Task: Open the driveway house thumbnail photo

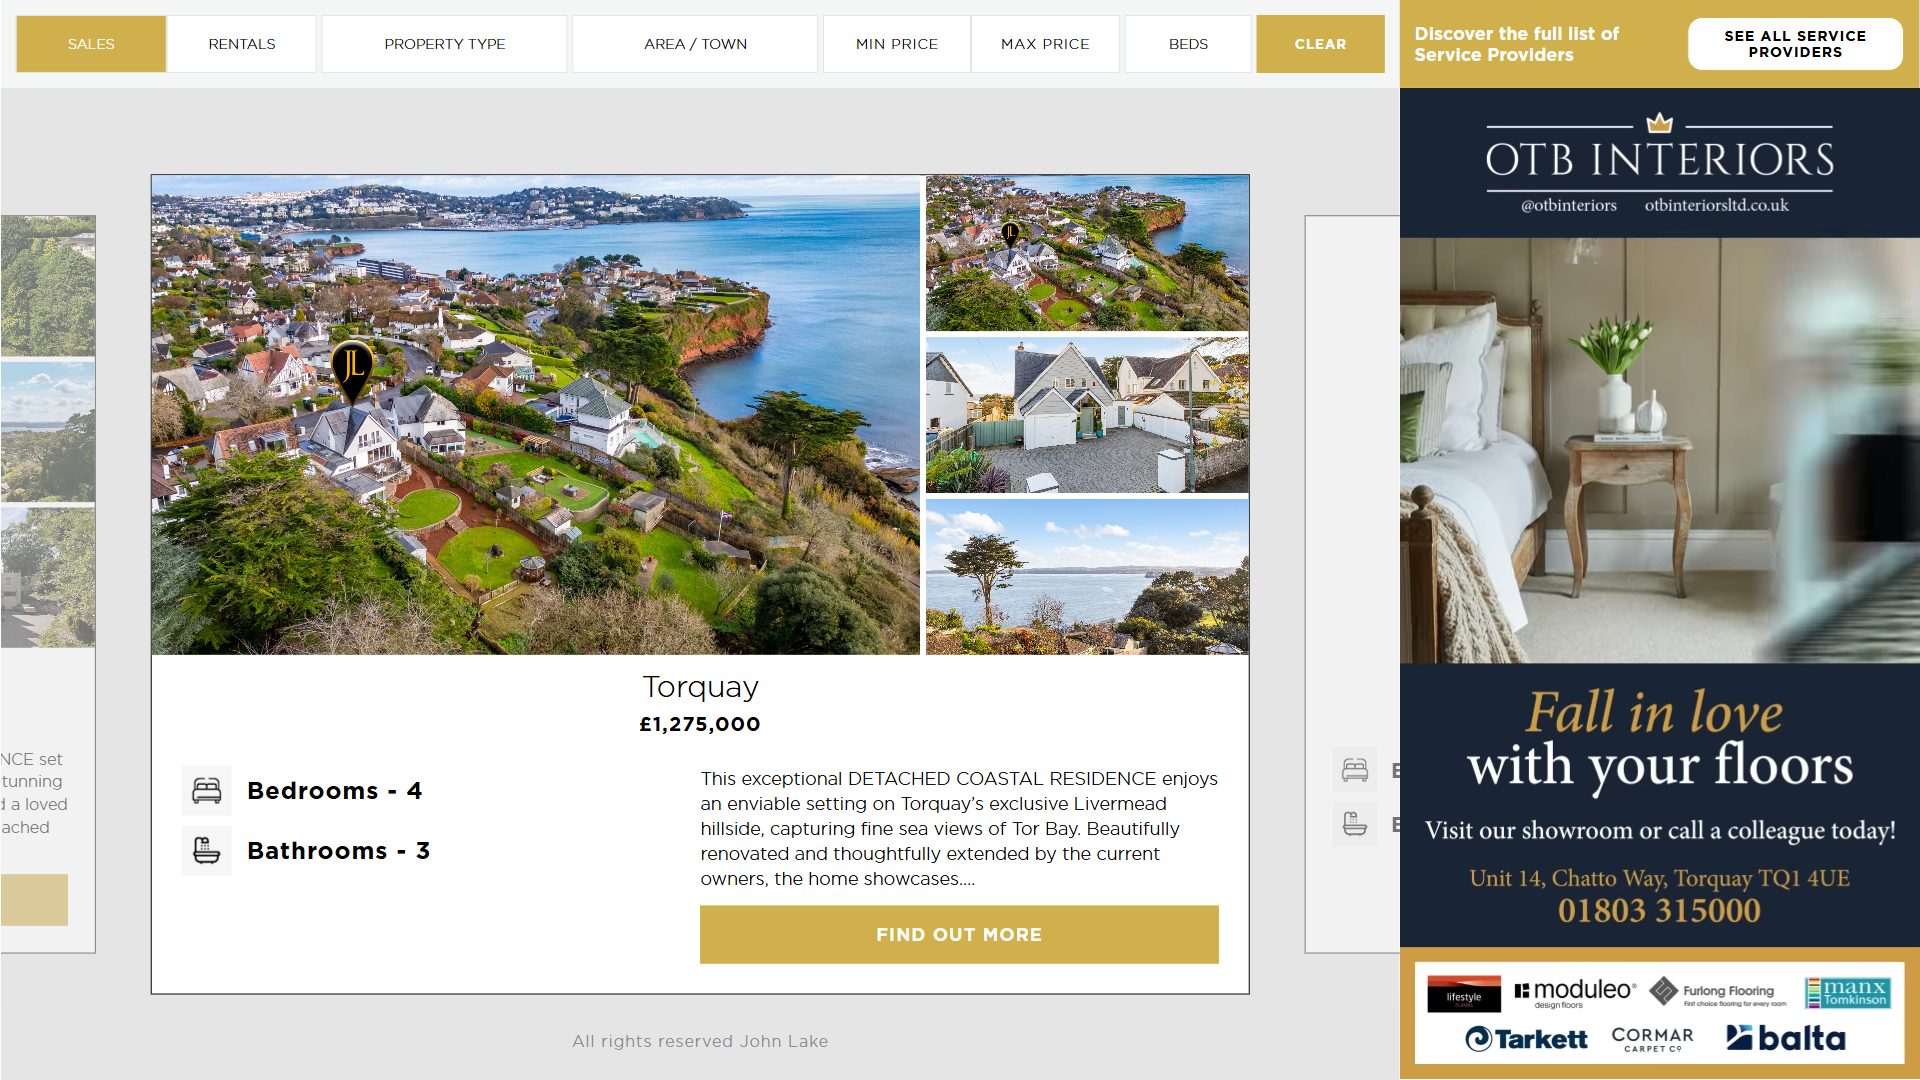Action: pyautogui.click(x=1087, y=415)
